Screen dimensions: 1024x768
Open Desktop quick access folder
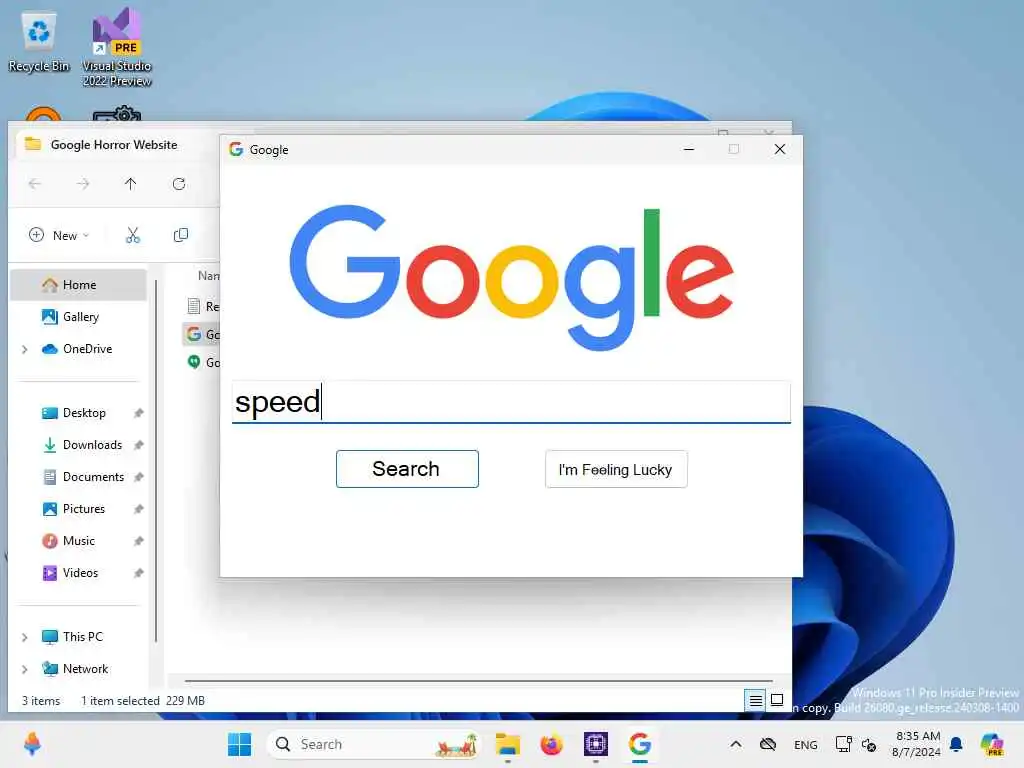tap(84, 413)
